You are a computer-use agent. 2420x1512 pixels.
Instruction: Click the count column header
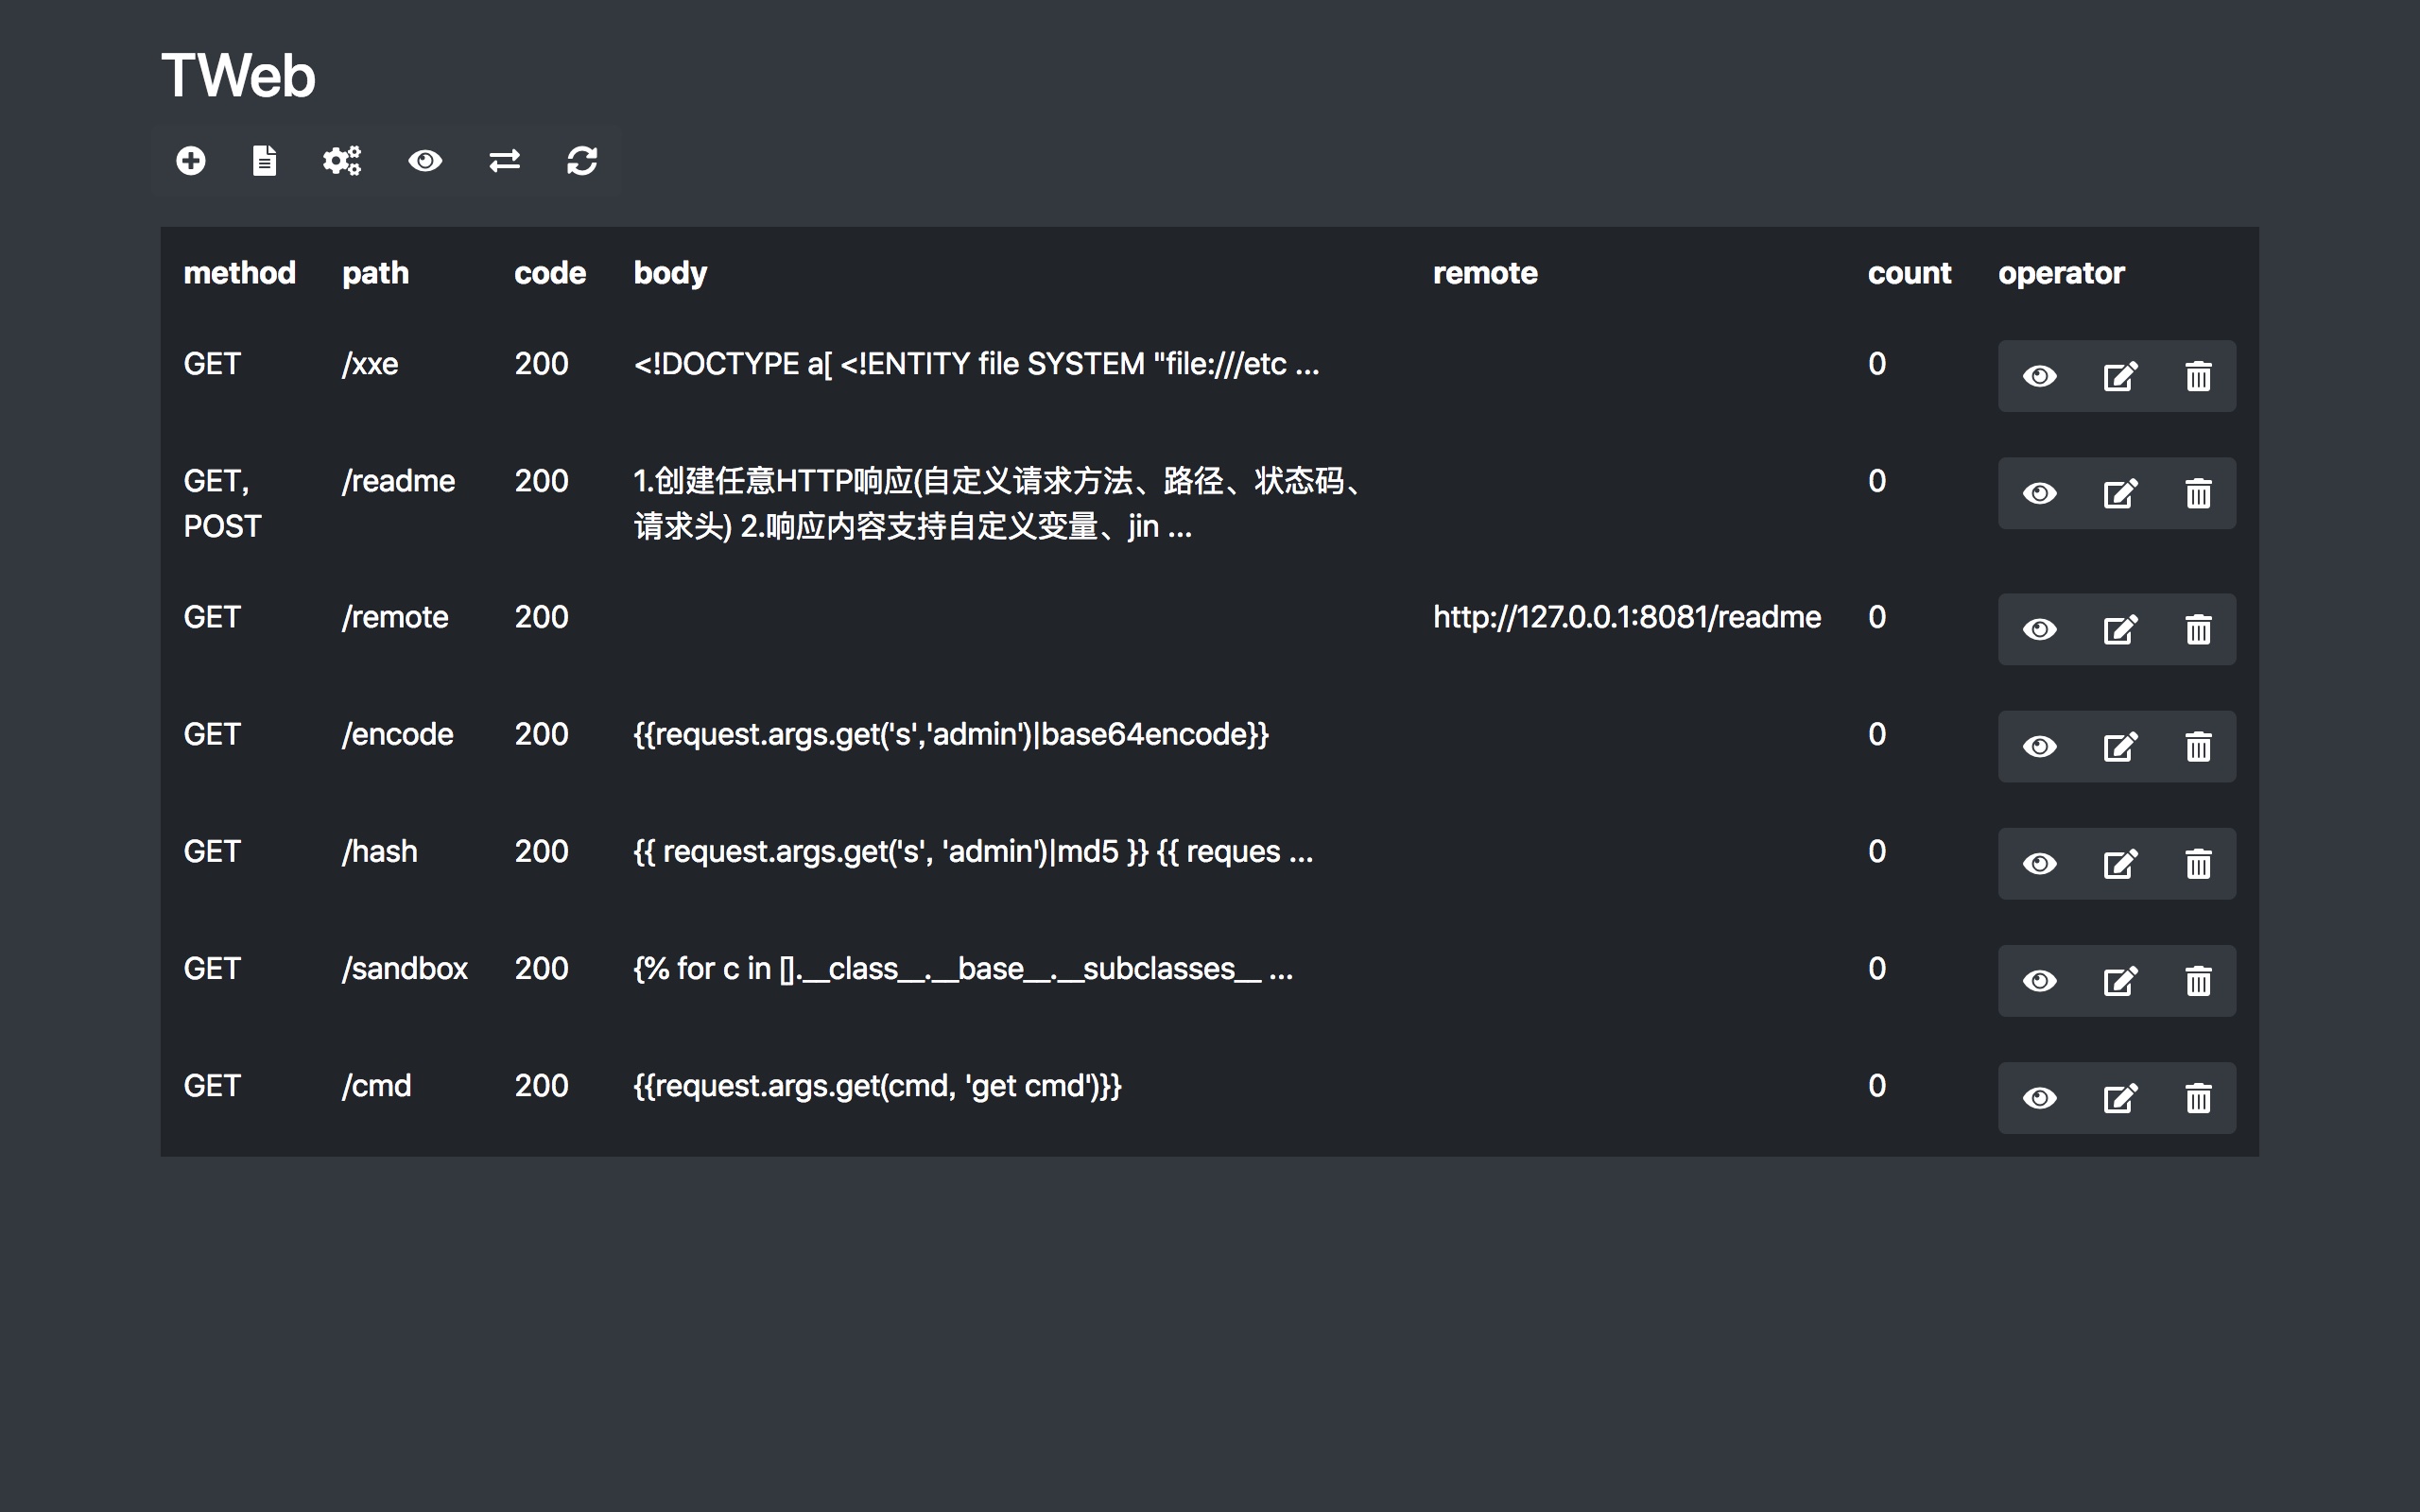pos(1908,273)
